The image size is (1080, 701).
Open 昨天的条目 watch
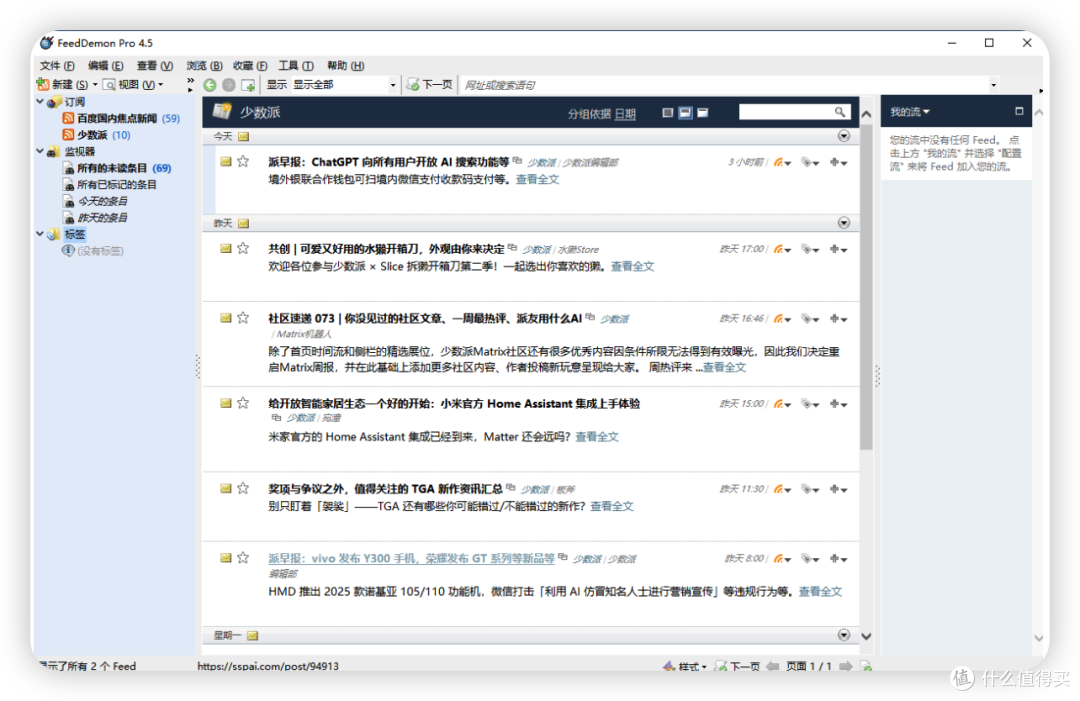pos(96,218)
